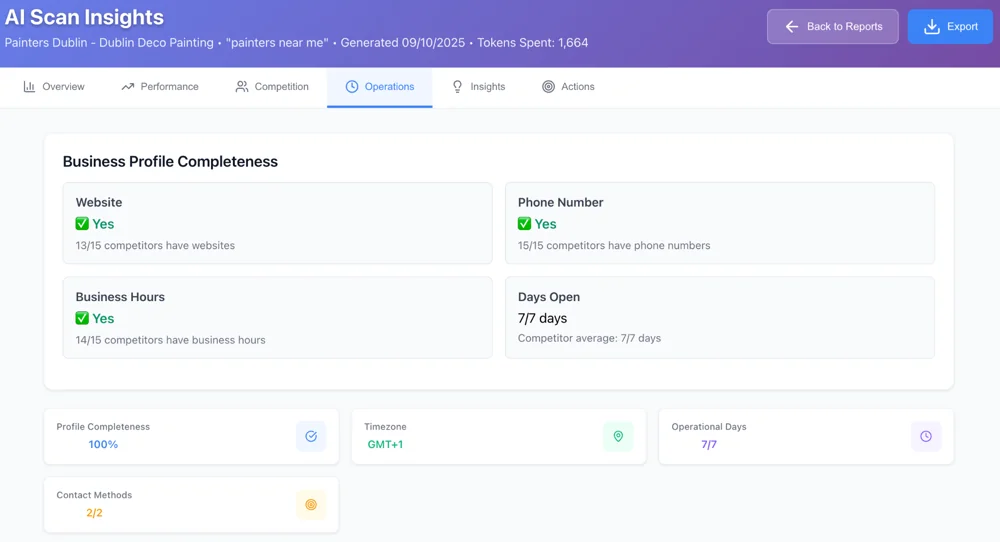Switch to the Performance tab
The width and height of the screenshot is (1000, 542).
(160, 87)
